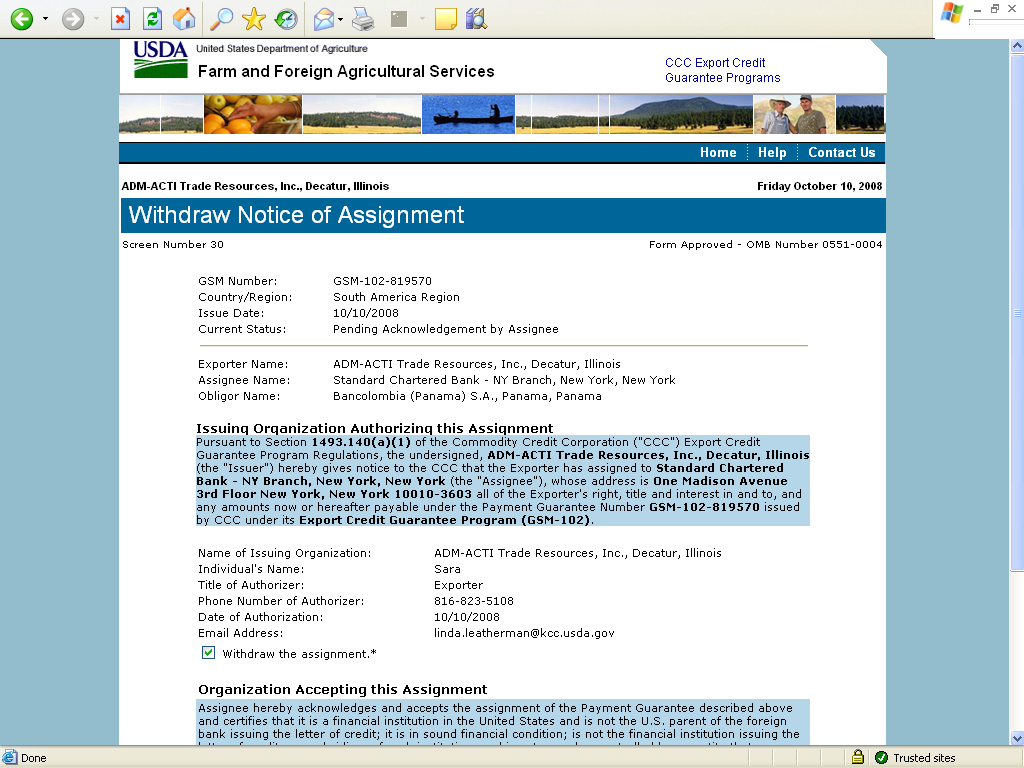The width and height of the screenshot is (1024, 768).
Task: Click 'Form Approved - OMB Number 0551-0004' text
Action: tap(765, 244)
